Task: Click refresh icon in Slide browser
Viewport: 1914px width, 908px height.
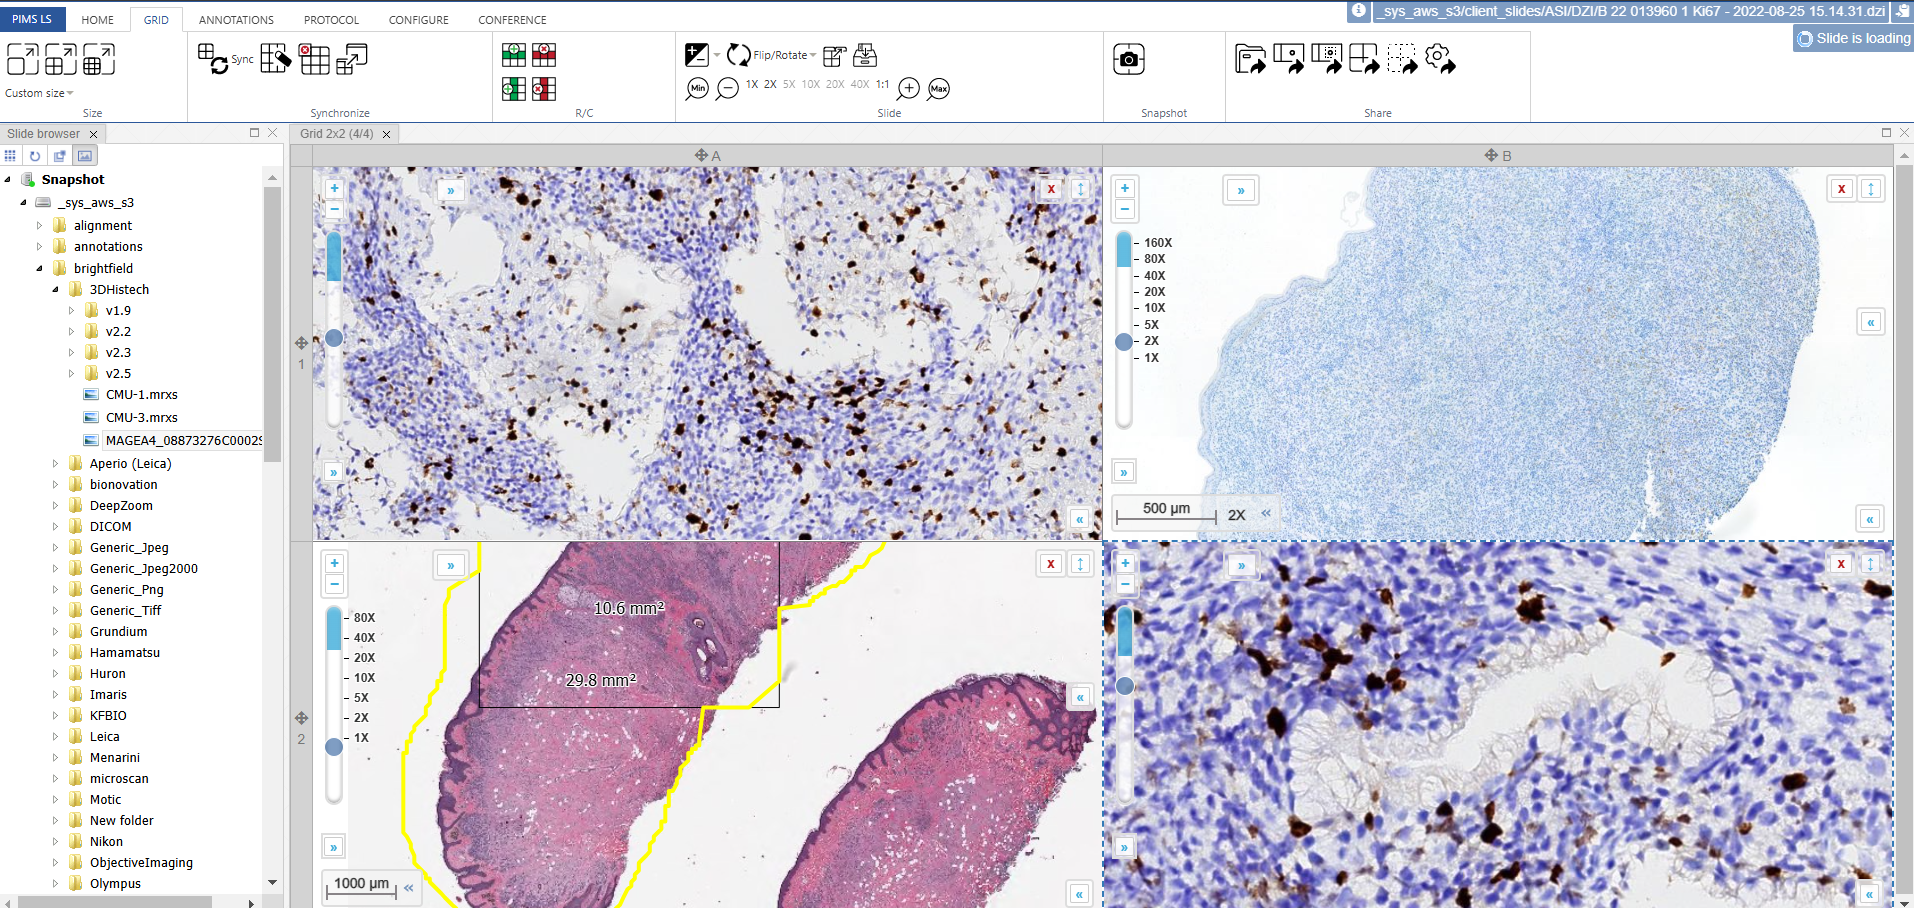Action: click(x=35, y=156)
